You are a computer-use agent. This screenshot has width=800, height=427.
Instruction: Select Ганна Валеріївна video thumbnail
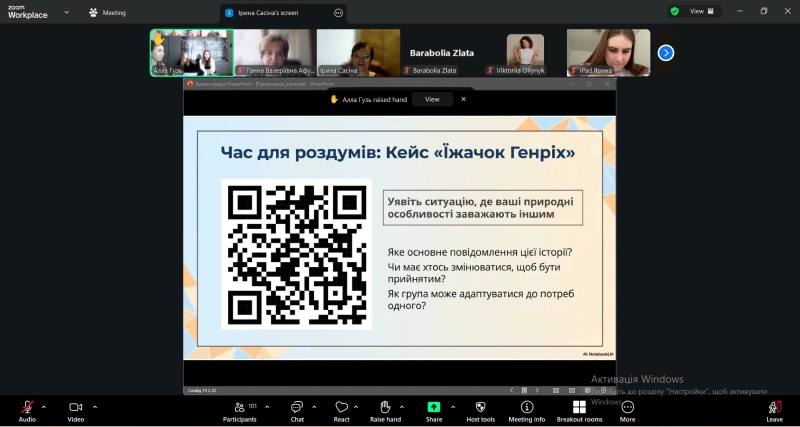click(x=276, y=53)
